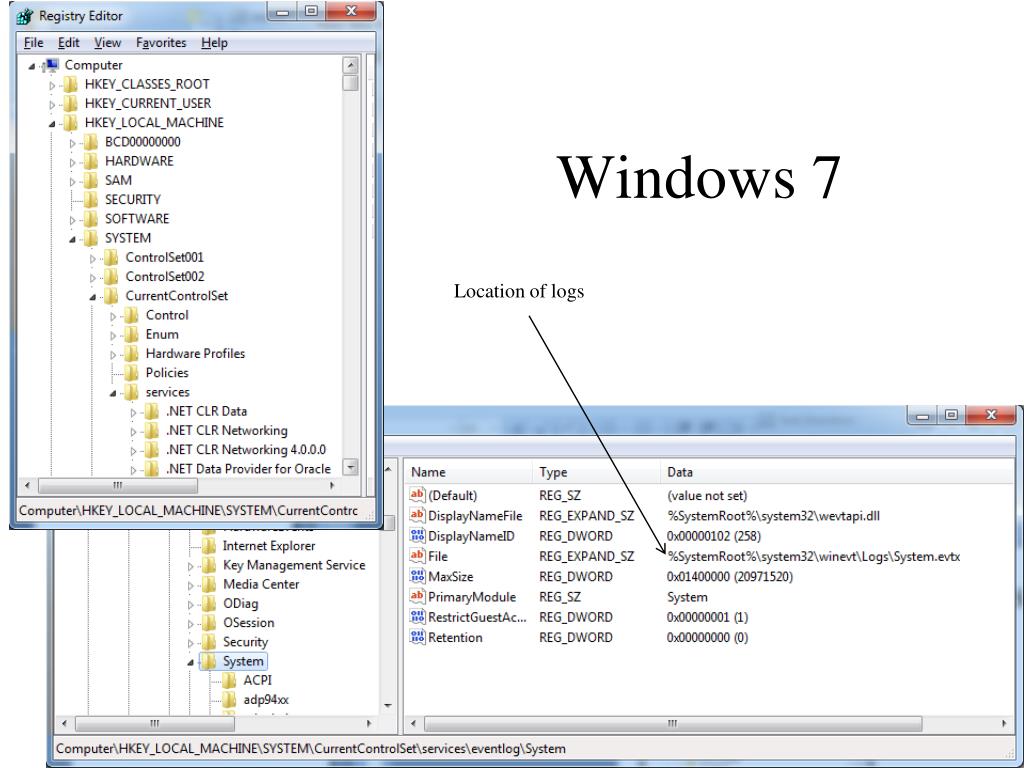Viewport: 1024px width, 768px height.
Task: Select the RestrictGuestAc... DWORD icon
Action: [x=417, y=616]
